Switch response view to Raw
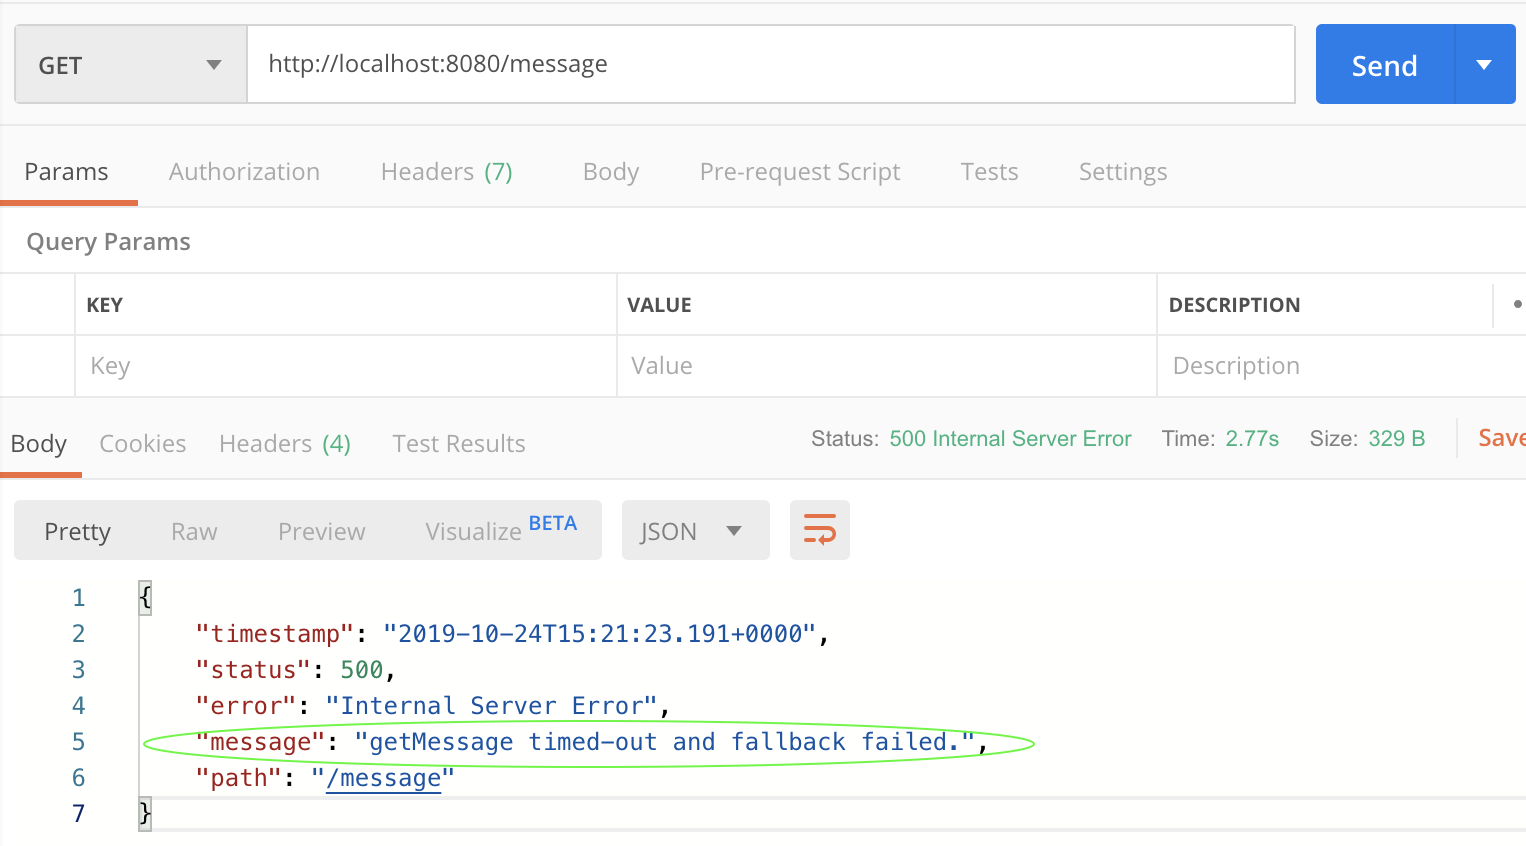Viewport: 1526px width, 846px height. click(x=194, y=532)
